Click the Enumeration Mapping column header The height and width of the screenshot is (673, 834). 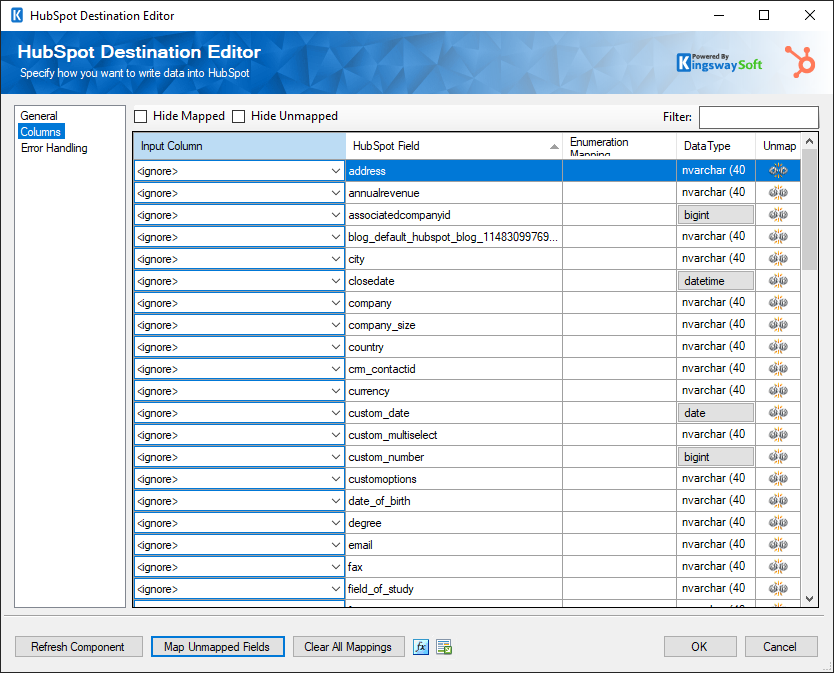619,146
